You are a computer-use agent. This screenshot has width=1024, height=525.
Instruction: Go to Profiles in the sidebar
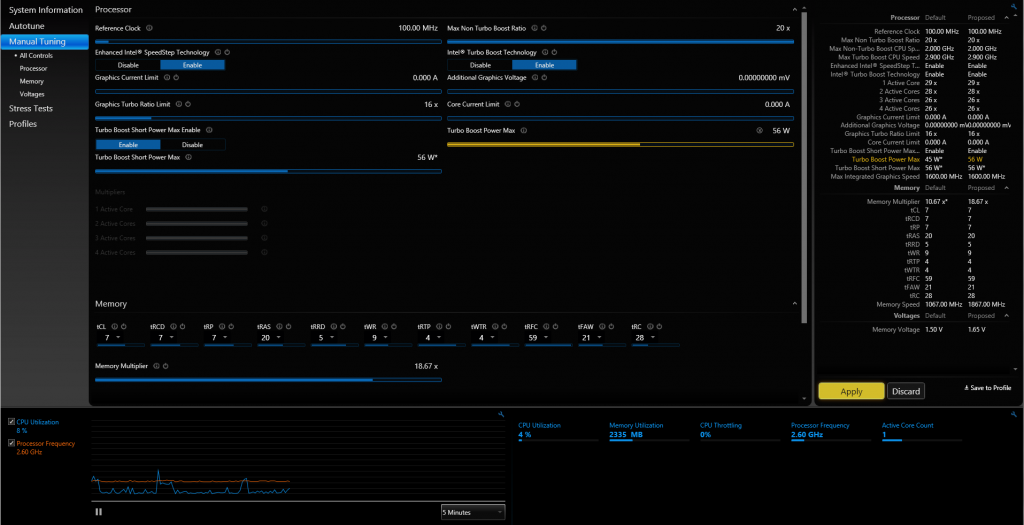pyautogui.click(x=23, y=124)
